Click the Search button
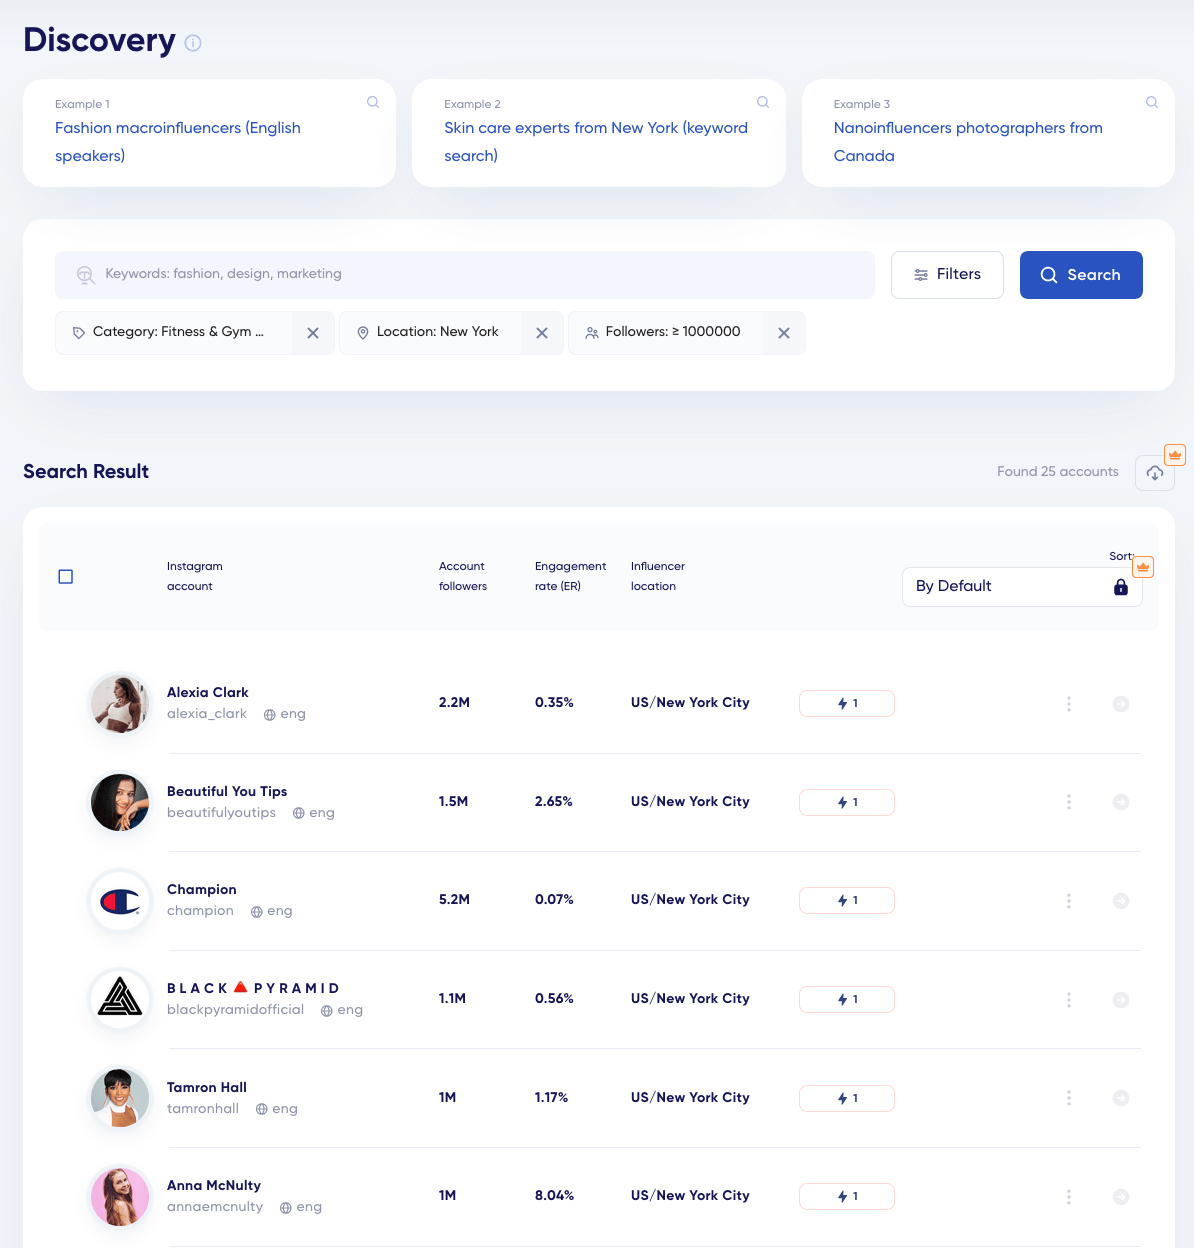The height and width of the screenshot is (1248, 1194). tap(1081, 274)
